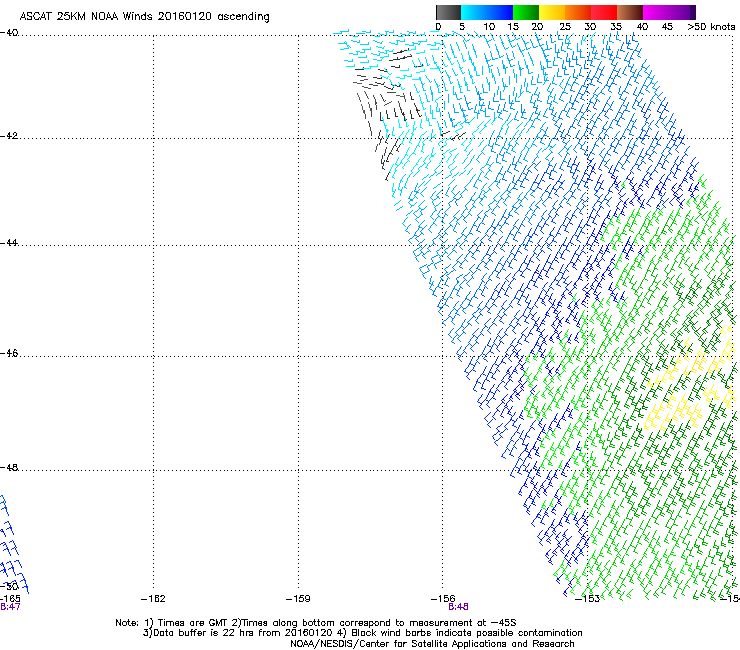This screenshot has width=740, height=650.
Task: Click the 'Data buffer is 22 hrs' note
Action: pos(362,633)
